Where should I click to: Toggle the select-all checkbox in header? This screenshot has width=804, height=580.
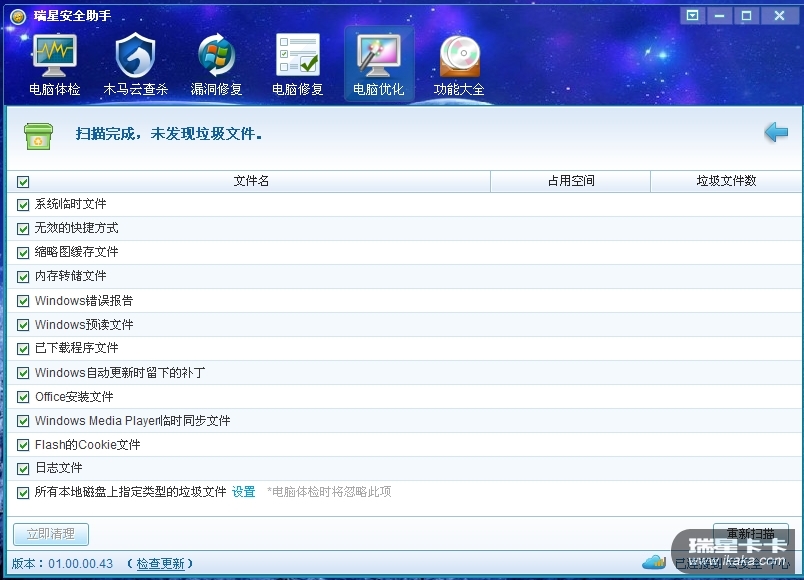tap(24, 182)
